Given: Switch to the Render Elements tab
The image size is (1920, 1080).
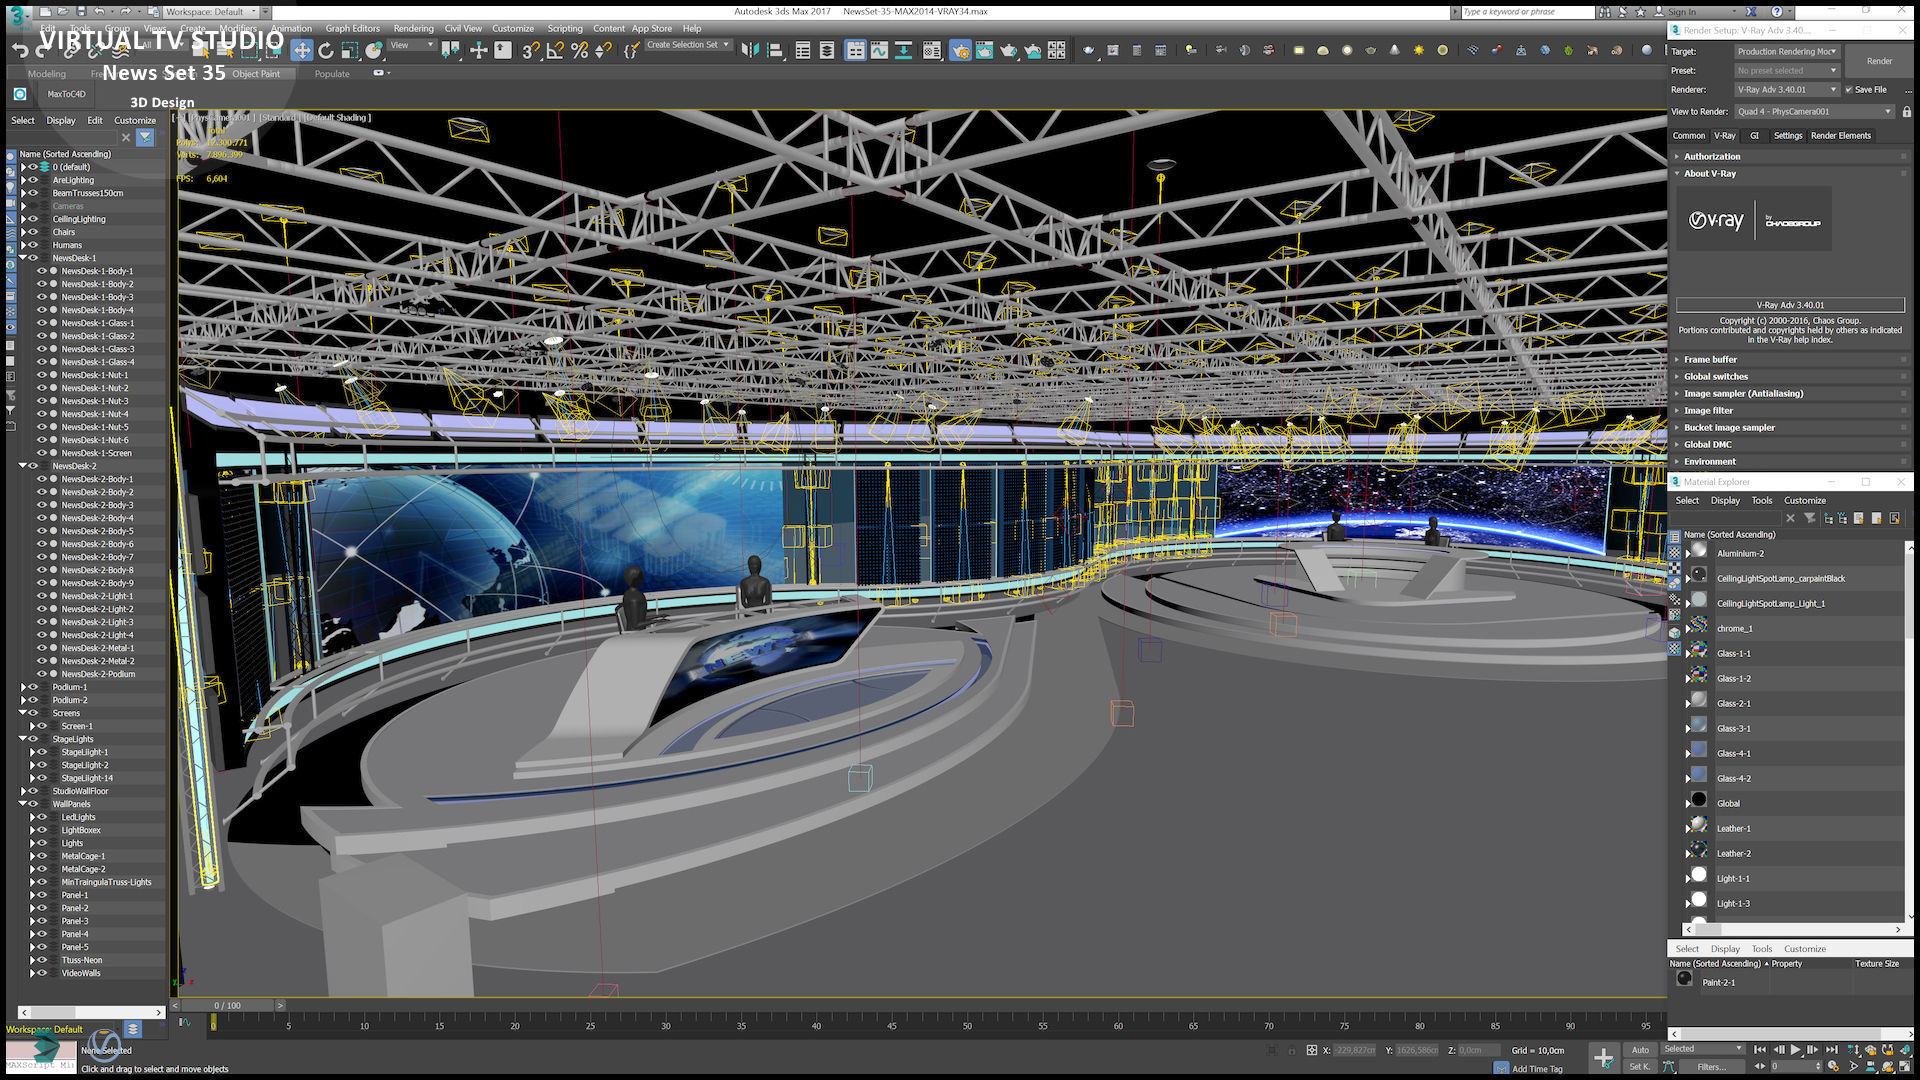Looking at the screenshot, I should pyautogui.click(x=1840, y=136).
